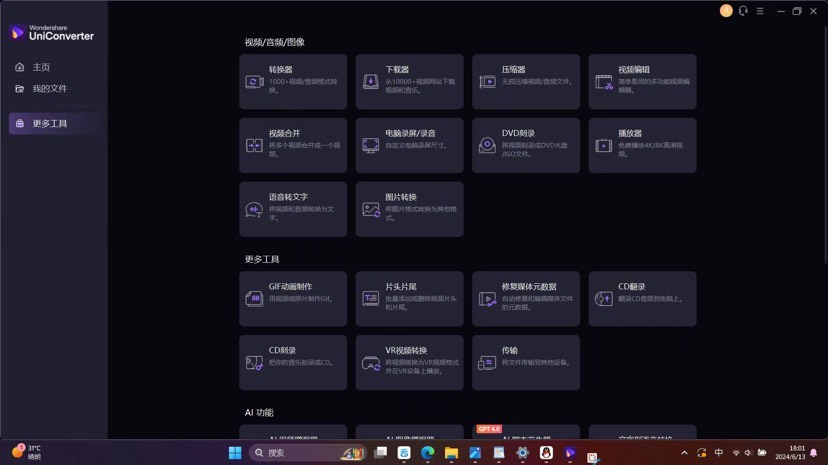
Task: Select the 视频合并 merger tool
Action: tap(293, 145)
